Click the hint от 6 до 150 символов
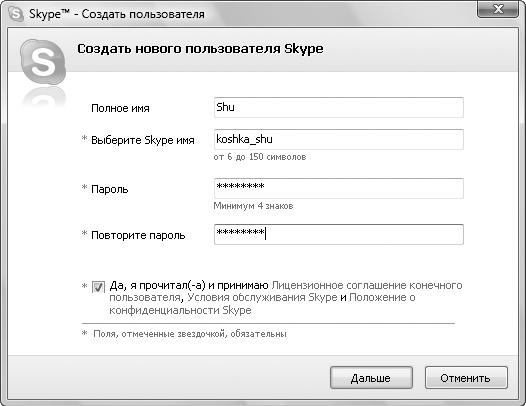The width and height of the screenshot is (526, 406). 260,157
